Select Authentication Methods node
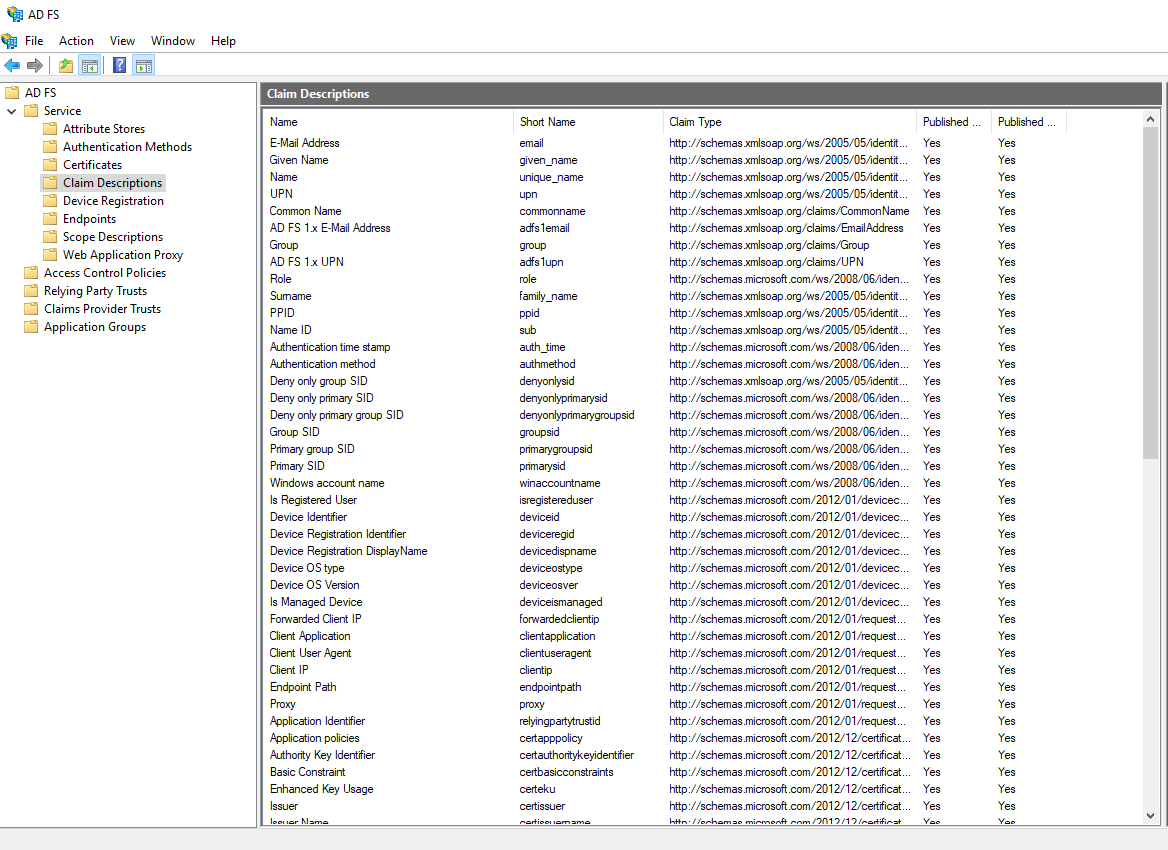The image size is (1168, 850). pos(127,147)
